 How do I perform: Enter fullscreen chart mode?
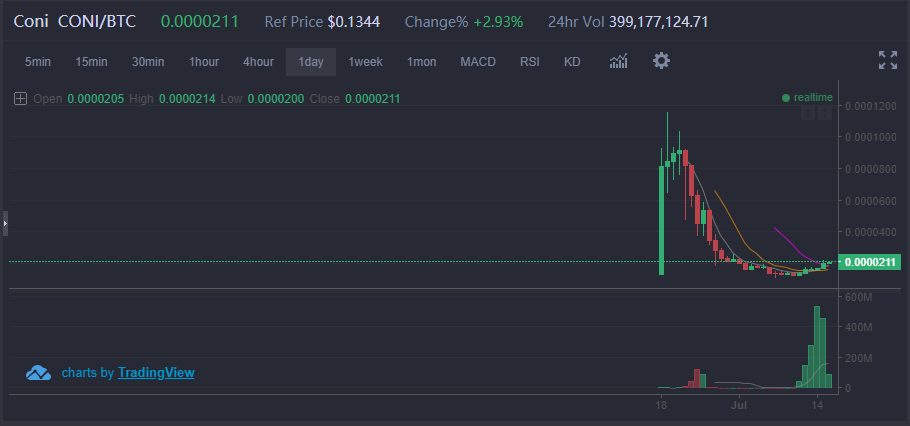coord(887,60)
